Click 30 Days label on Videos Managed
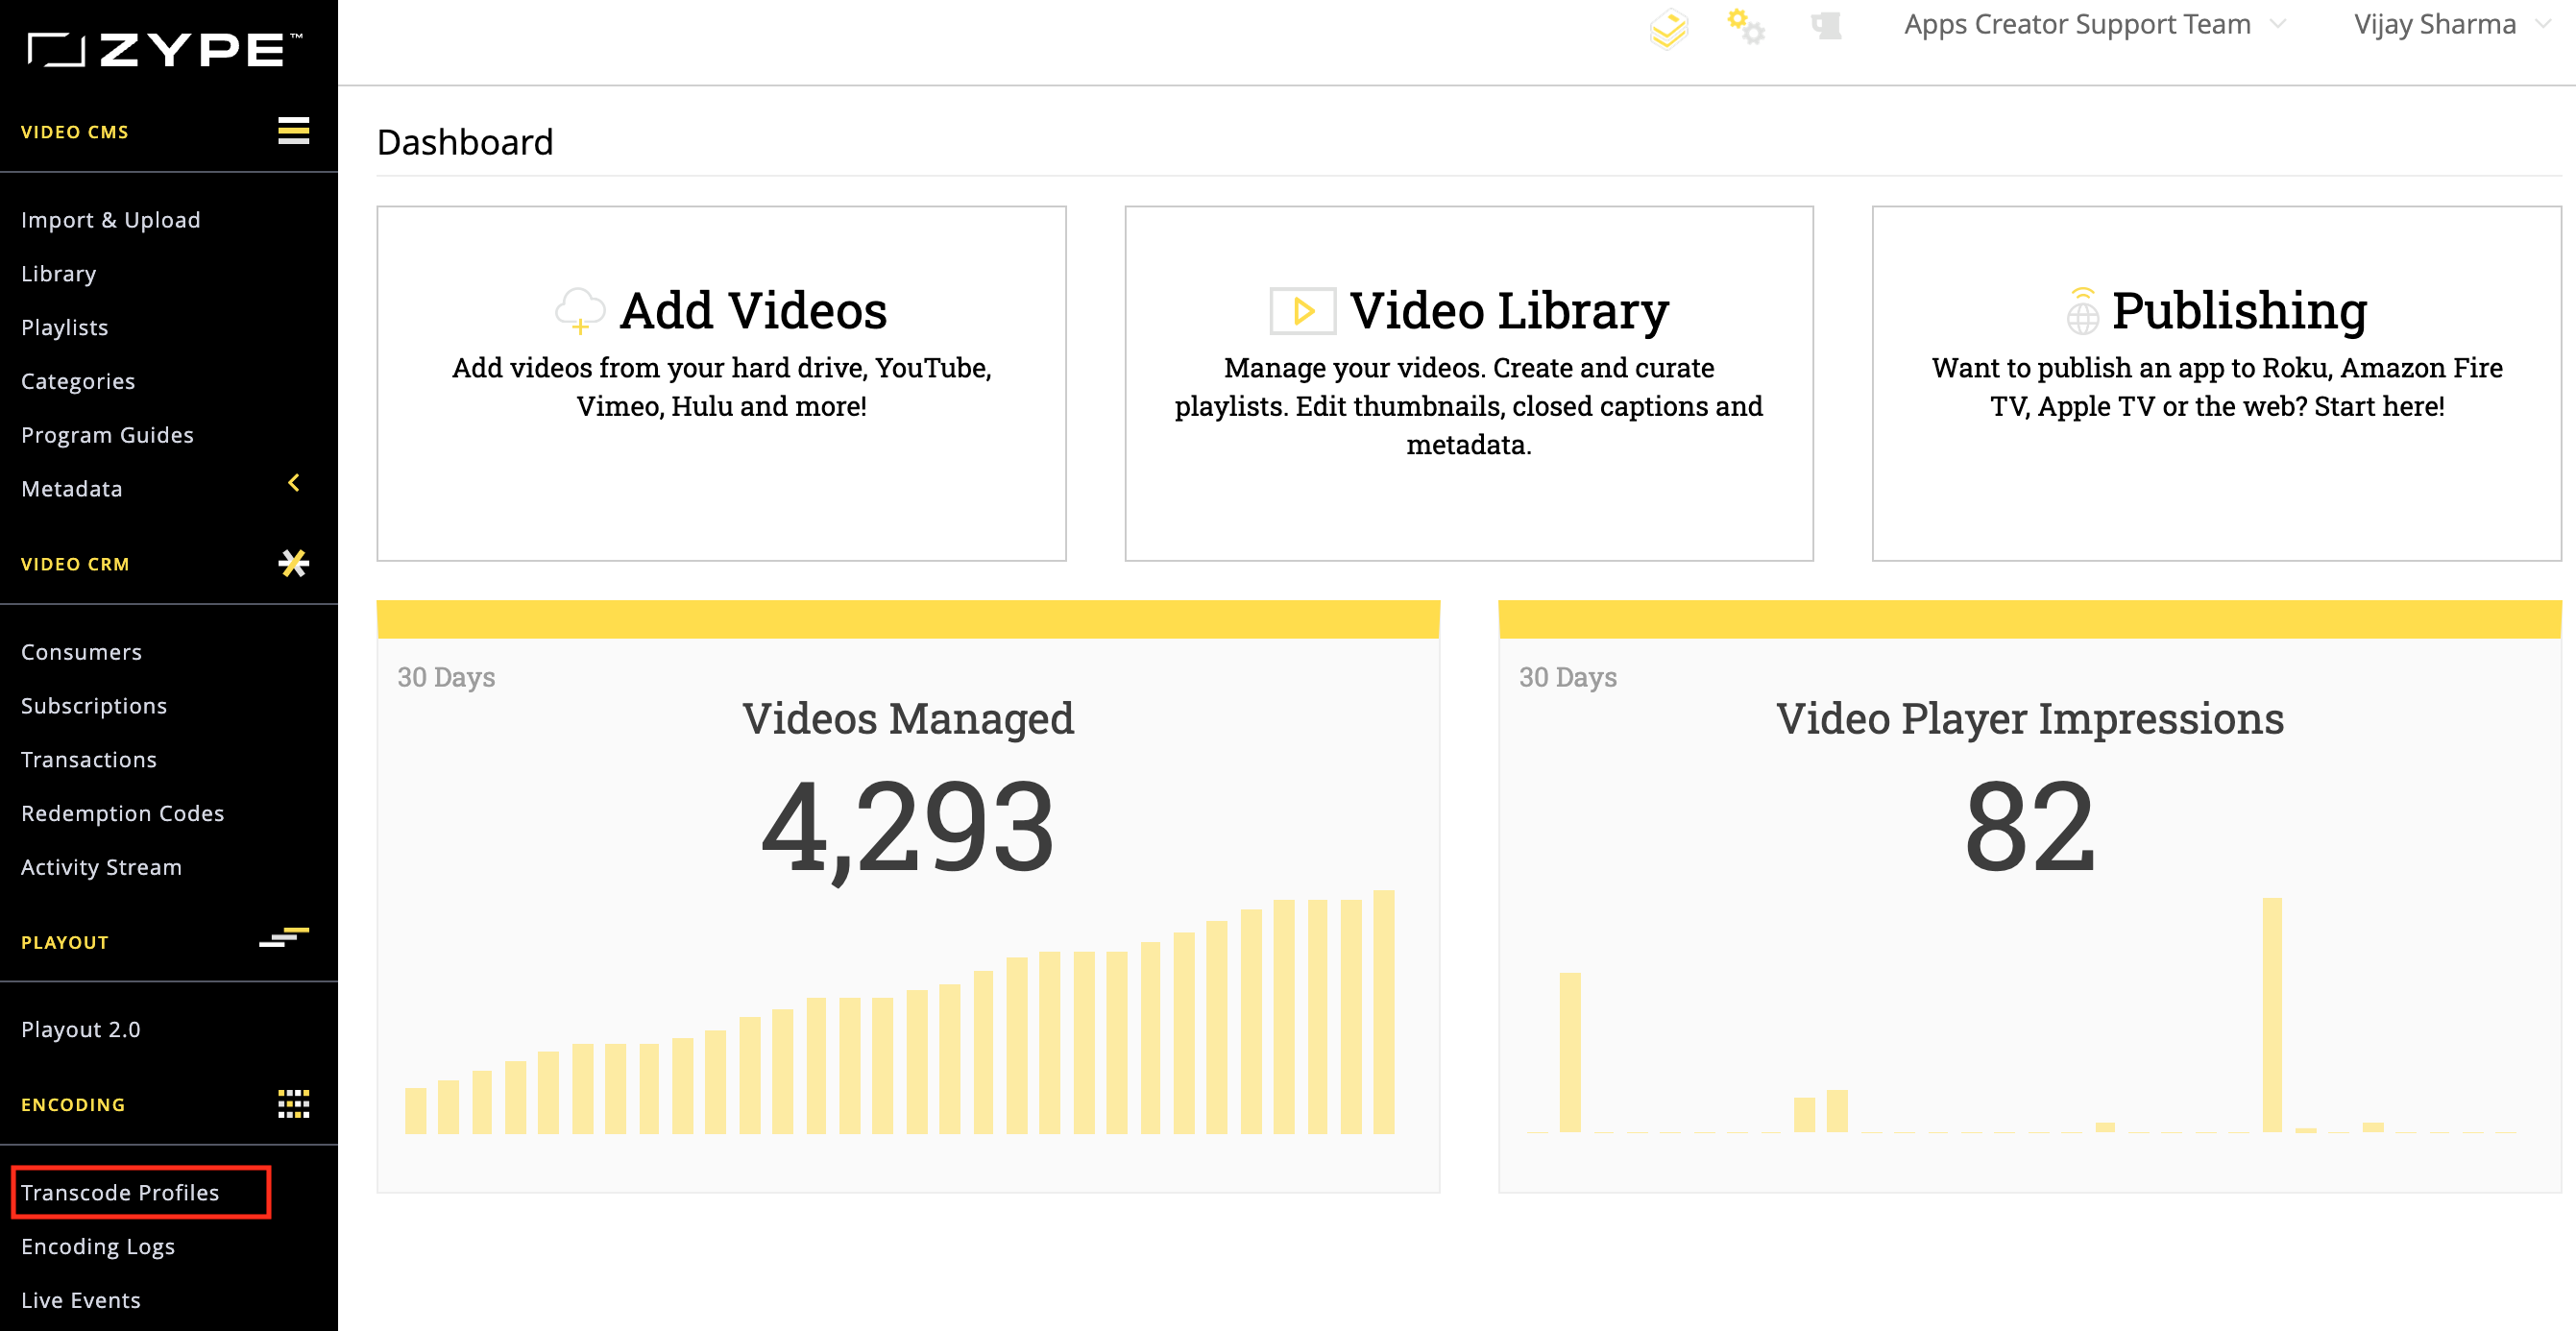 click(446, 677)
